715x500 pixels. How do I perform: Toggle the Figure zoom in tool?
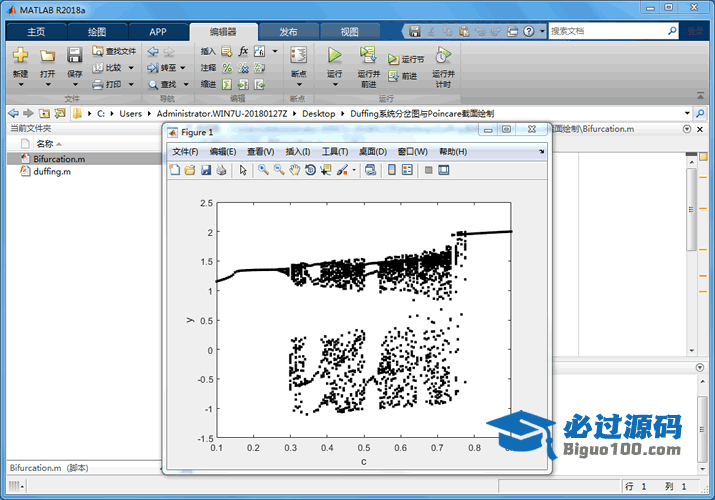click(x=263, y=170)
